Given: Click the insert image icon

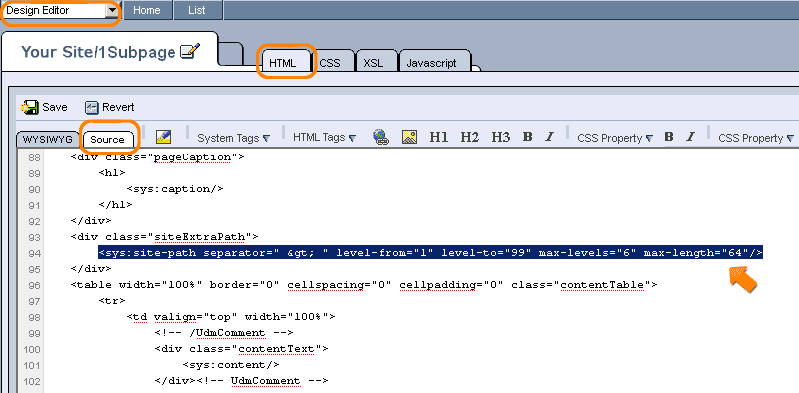Looking at the screenshot, I should (409, 137).
